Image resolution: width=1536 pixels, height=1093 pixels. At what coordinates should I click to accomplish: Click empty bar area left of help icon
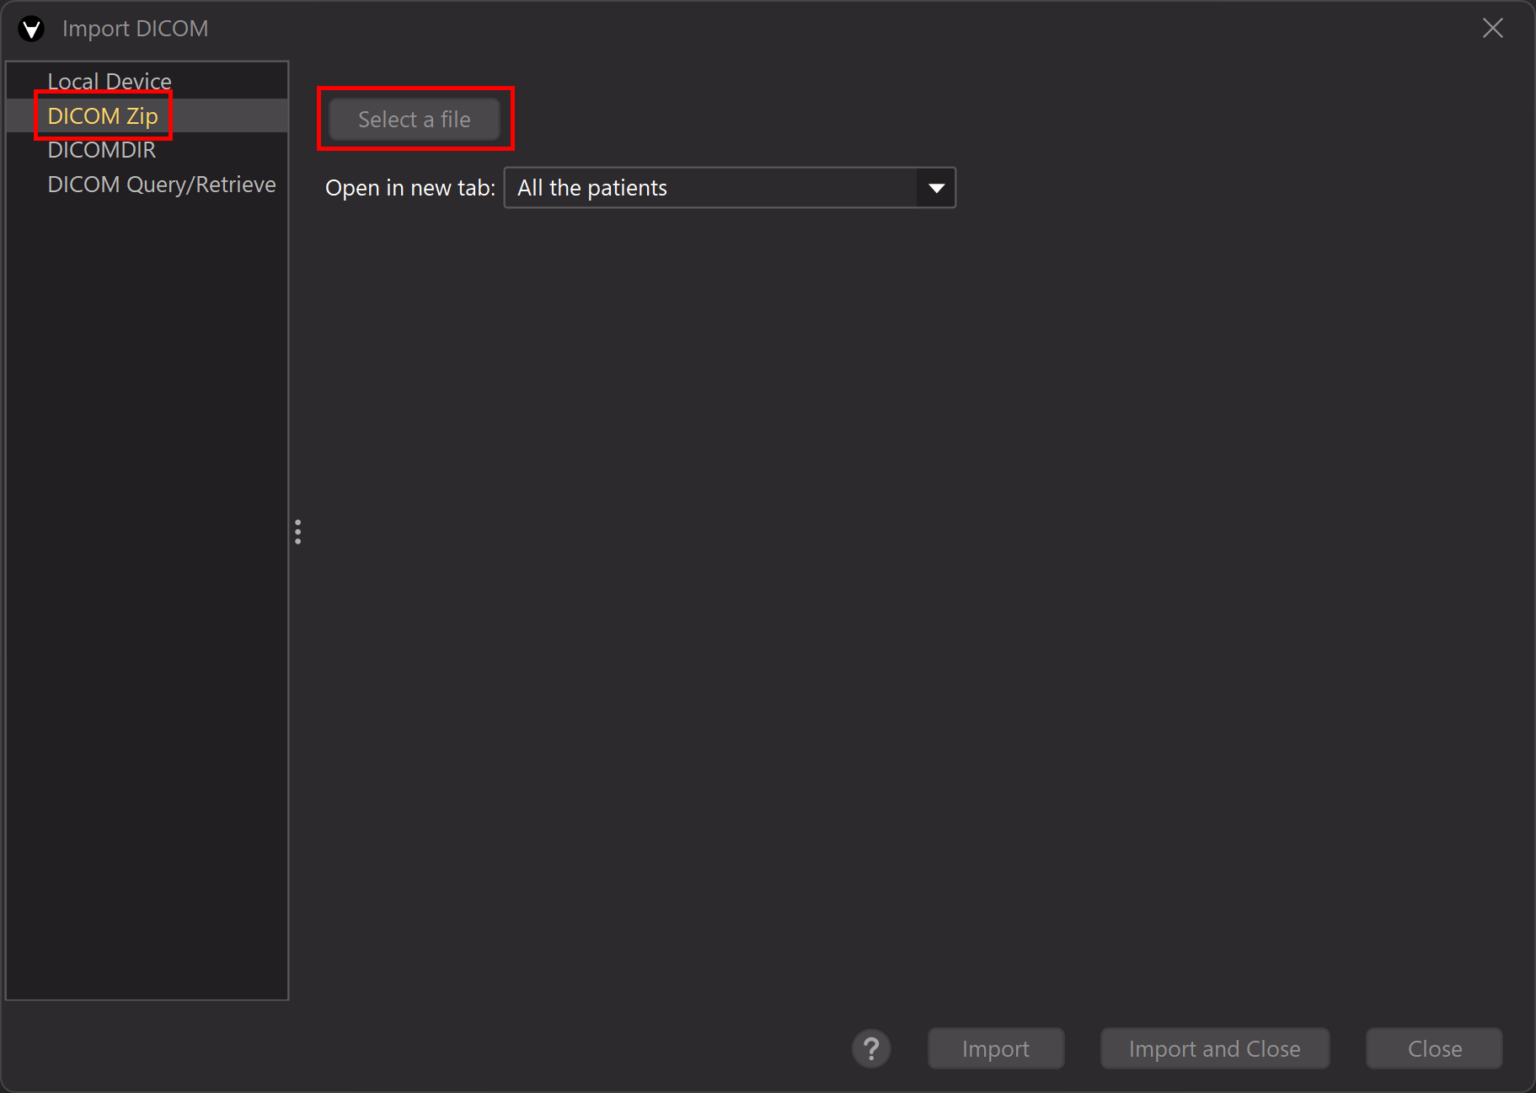pos(500,1048)
